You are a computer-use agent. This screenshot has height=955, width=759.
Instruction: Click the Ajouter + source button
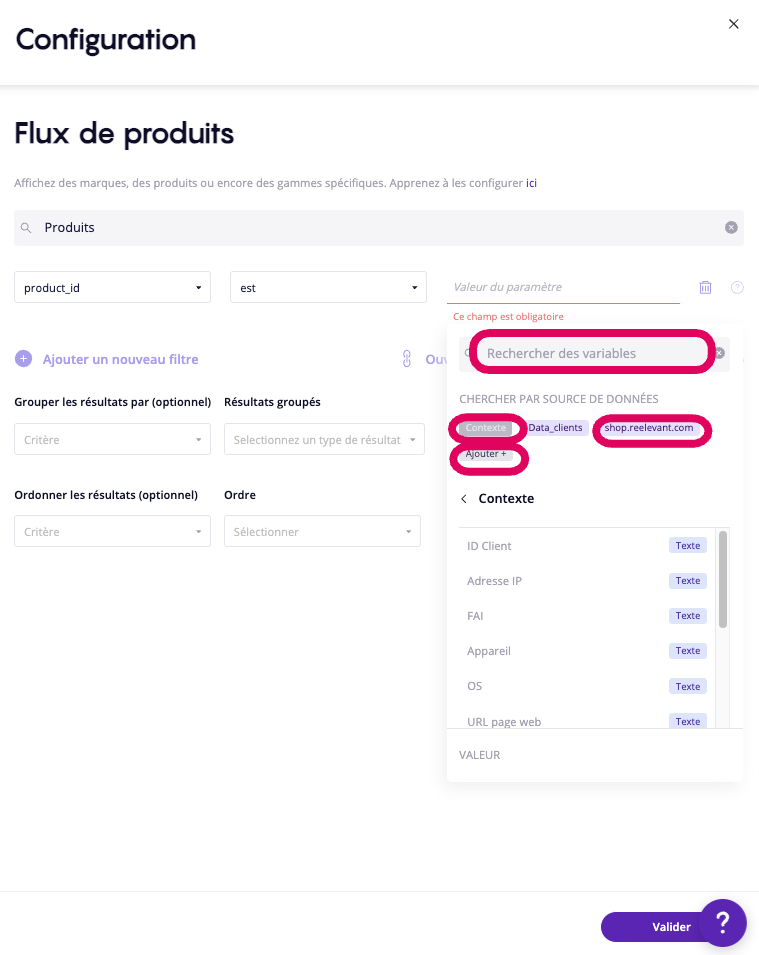pos(487,454)
